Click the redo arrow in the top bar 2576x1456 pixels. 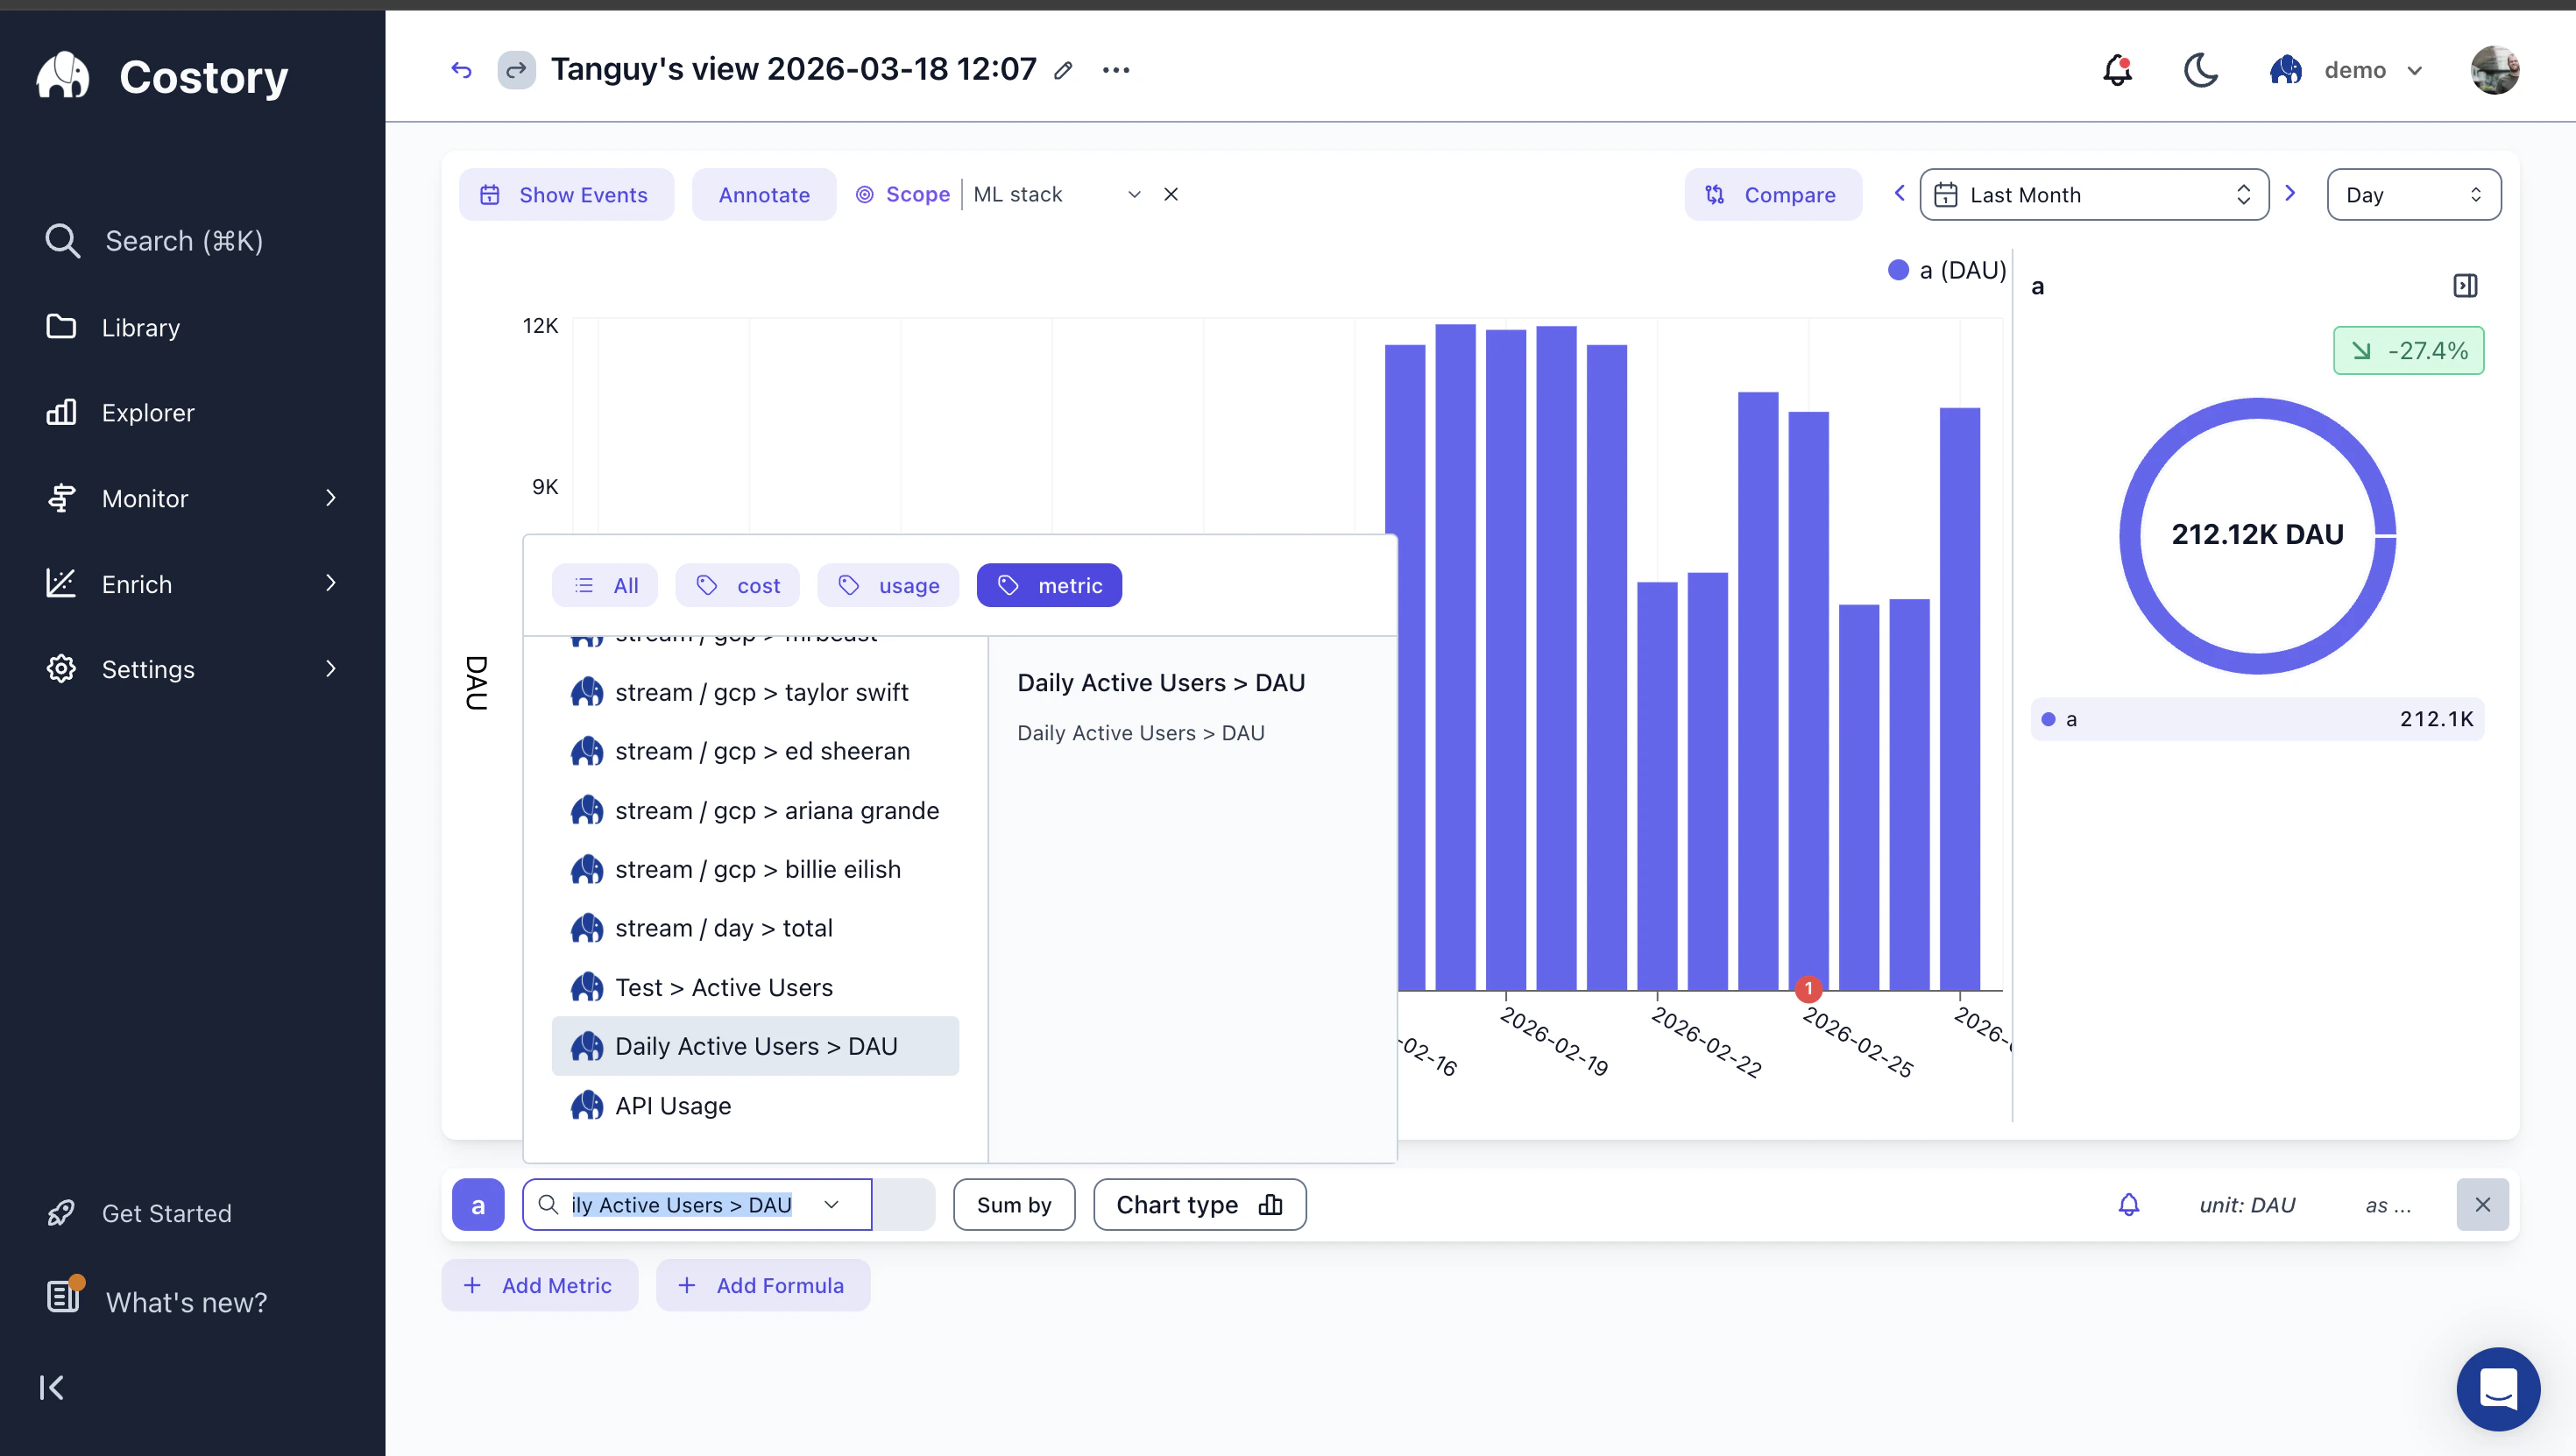(517, 69)
